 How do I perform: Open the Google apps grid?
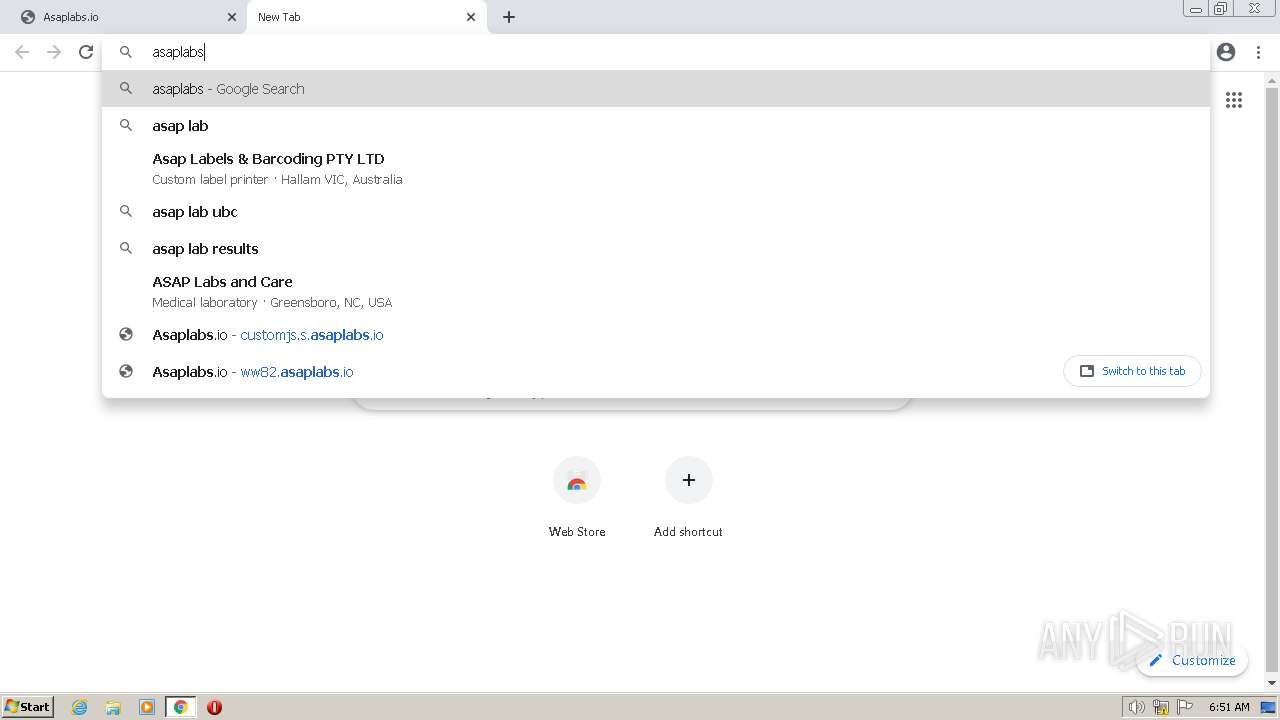click(1234, 100)
